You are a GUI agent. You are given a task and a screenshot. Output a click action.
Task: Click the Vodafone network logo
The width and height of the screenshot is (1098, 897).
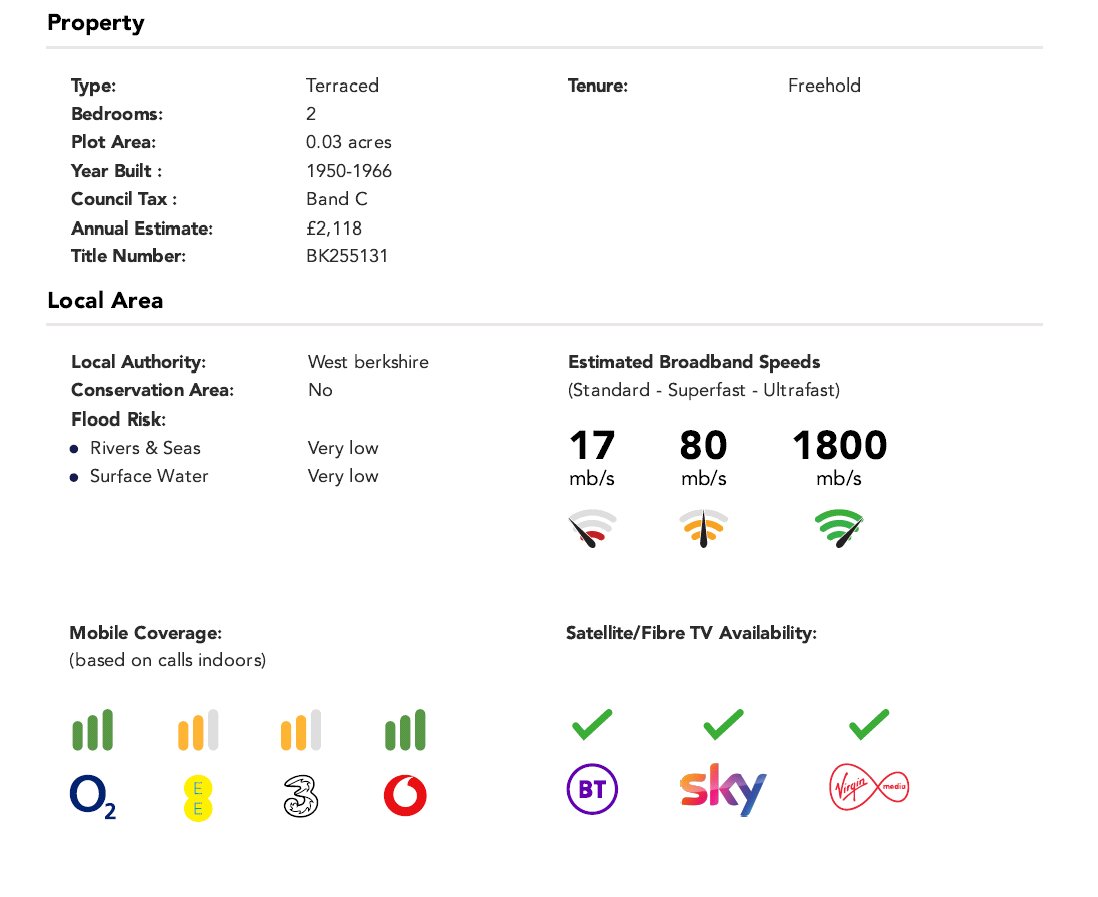tap(405, 795)
